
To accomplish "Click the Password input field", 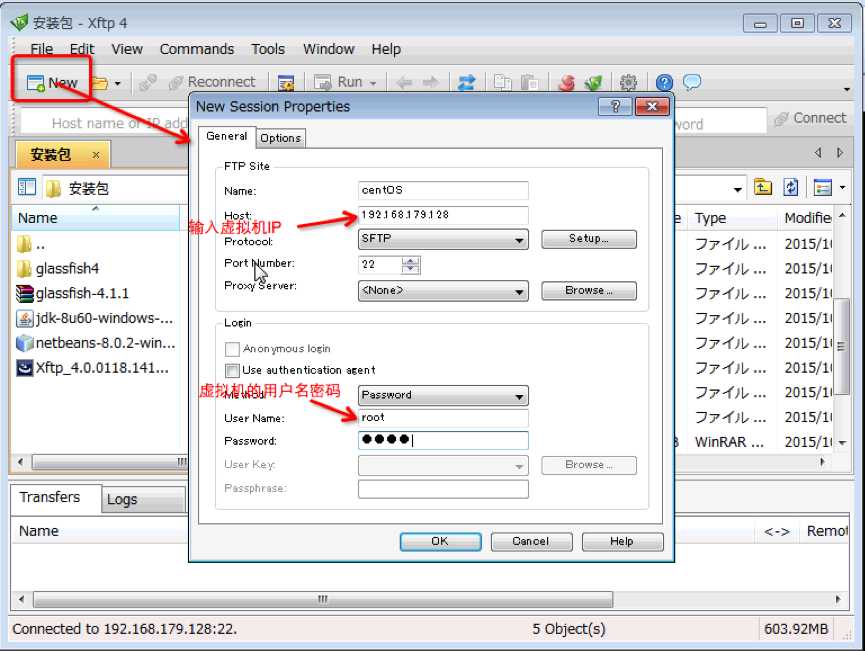I will point(443,440).
